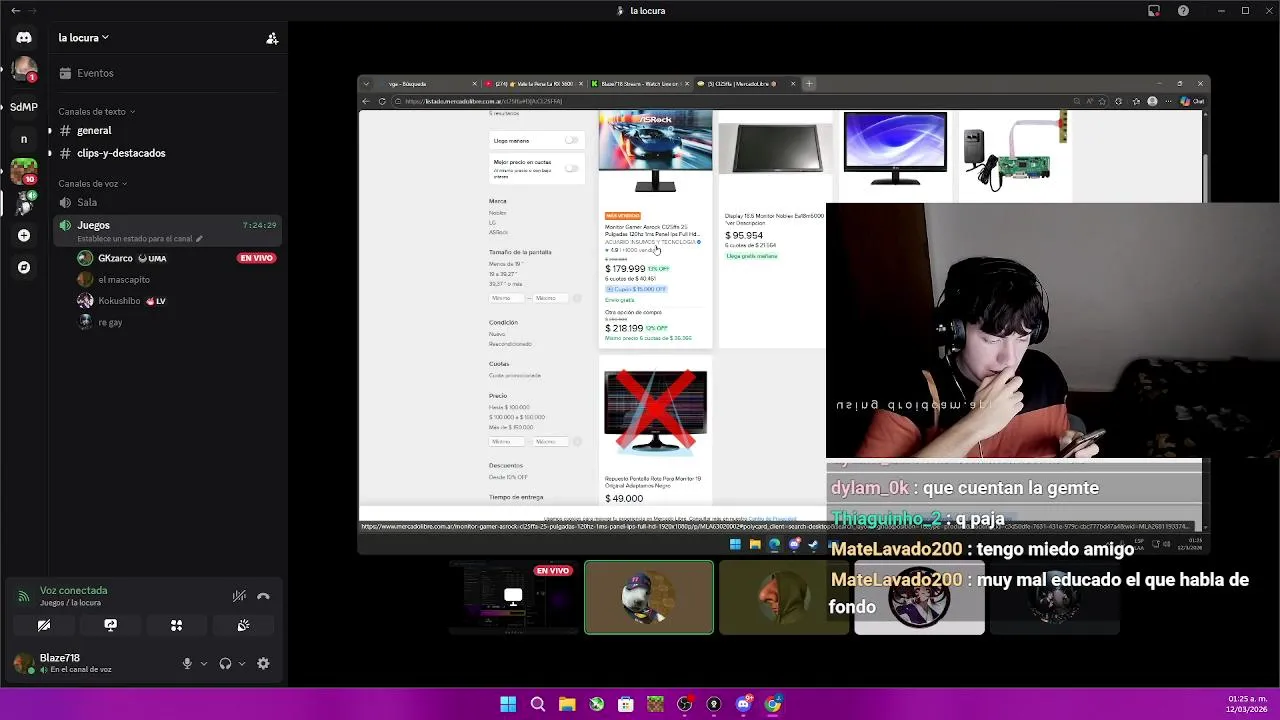Screen dimensions: 1280x720
Task: Share your screen from voice panel
Action: pyautogui.click(x=110, y=625)
